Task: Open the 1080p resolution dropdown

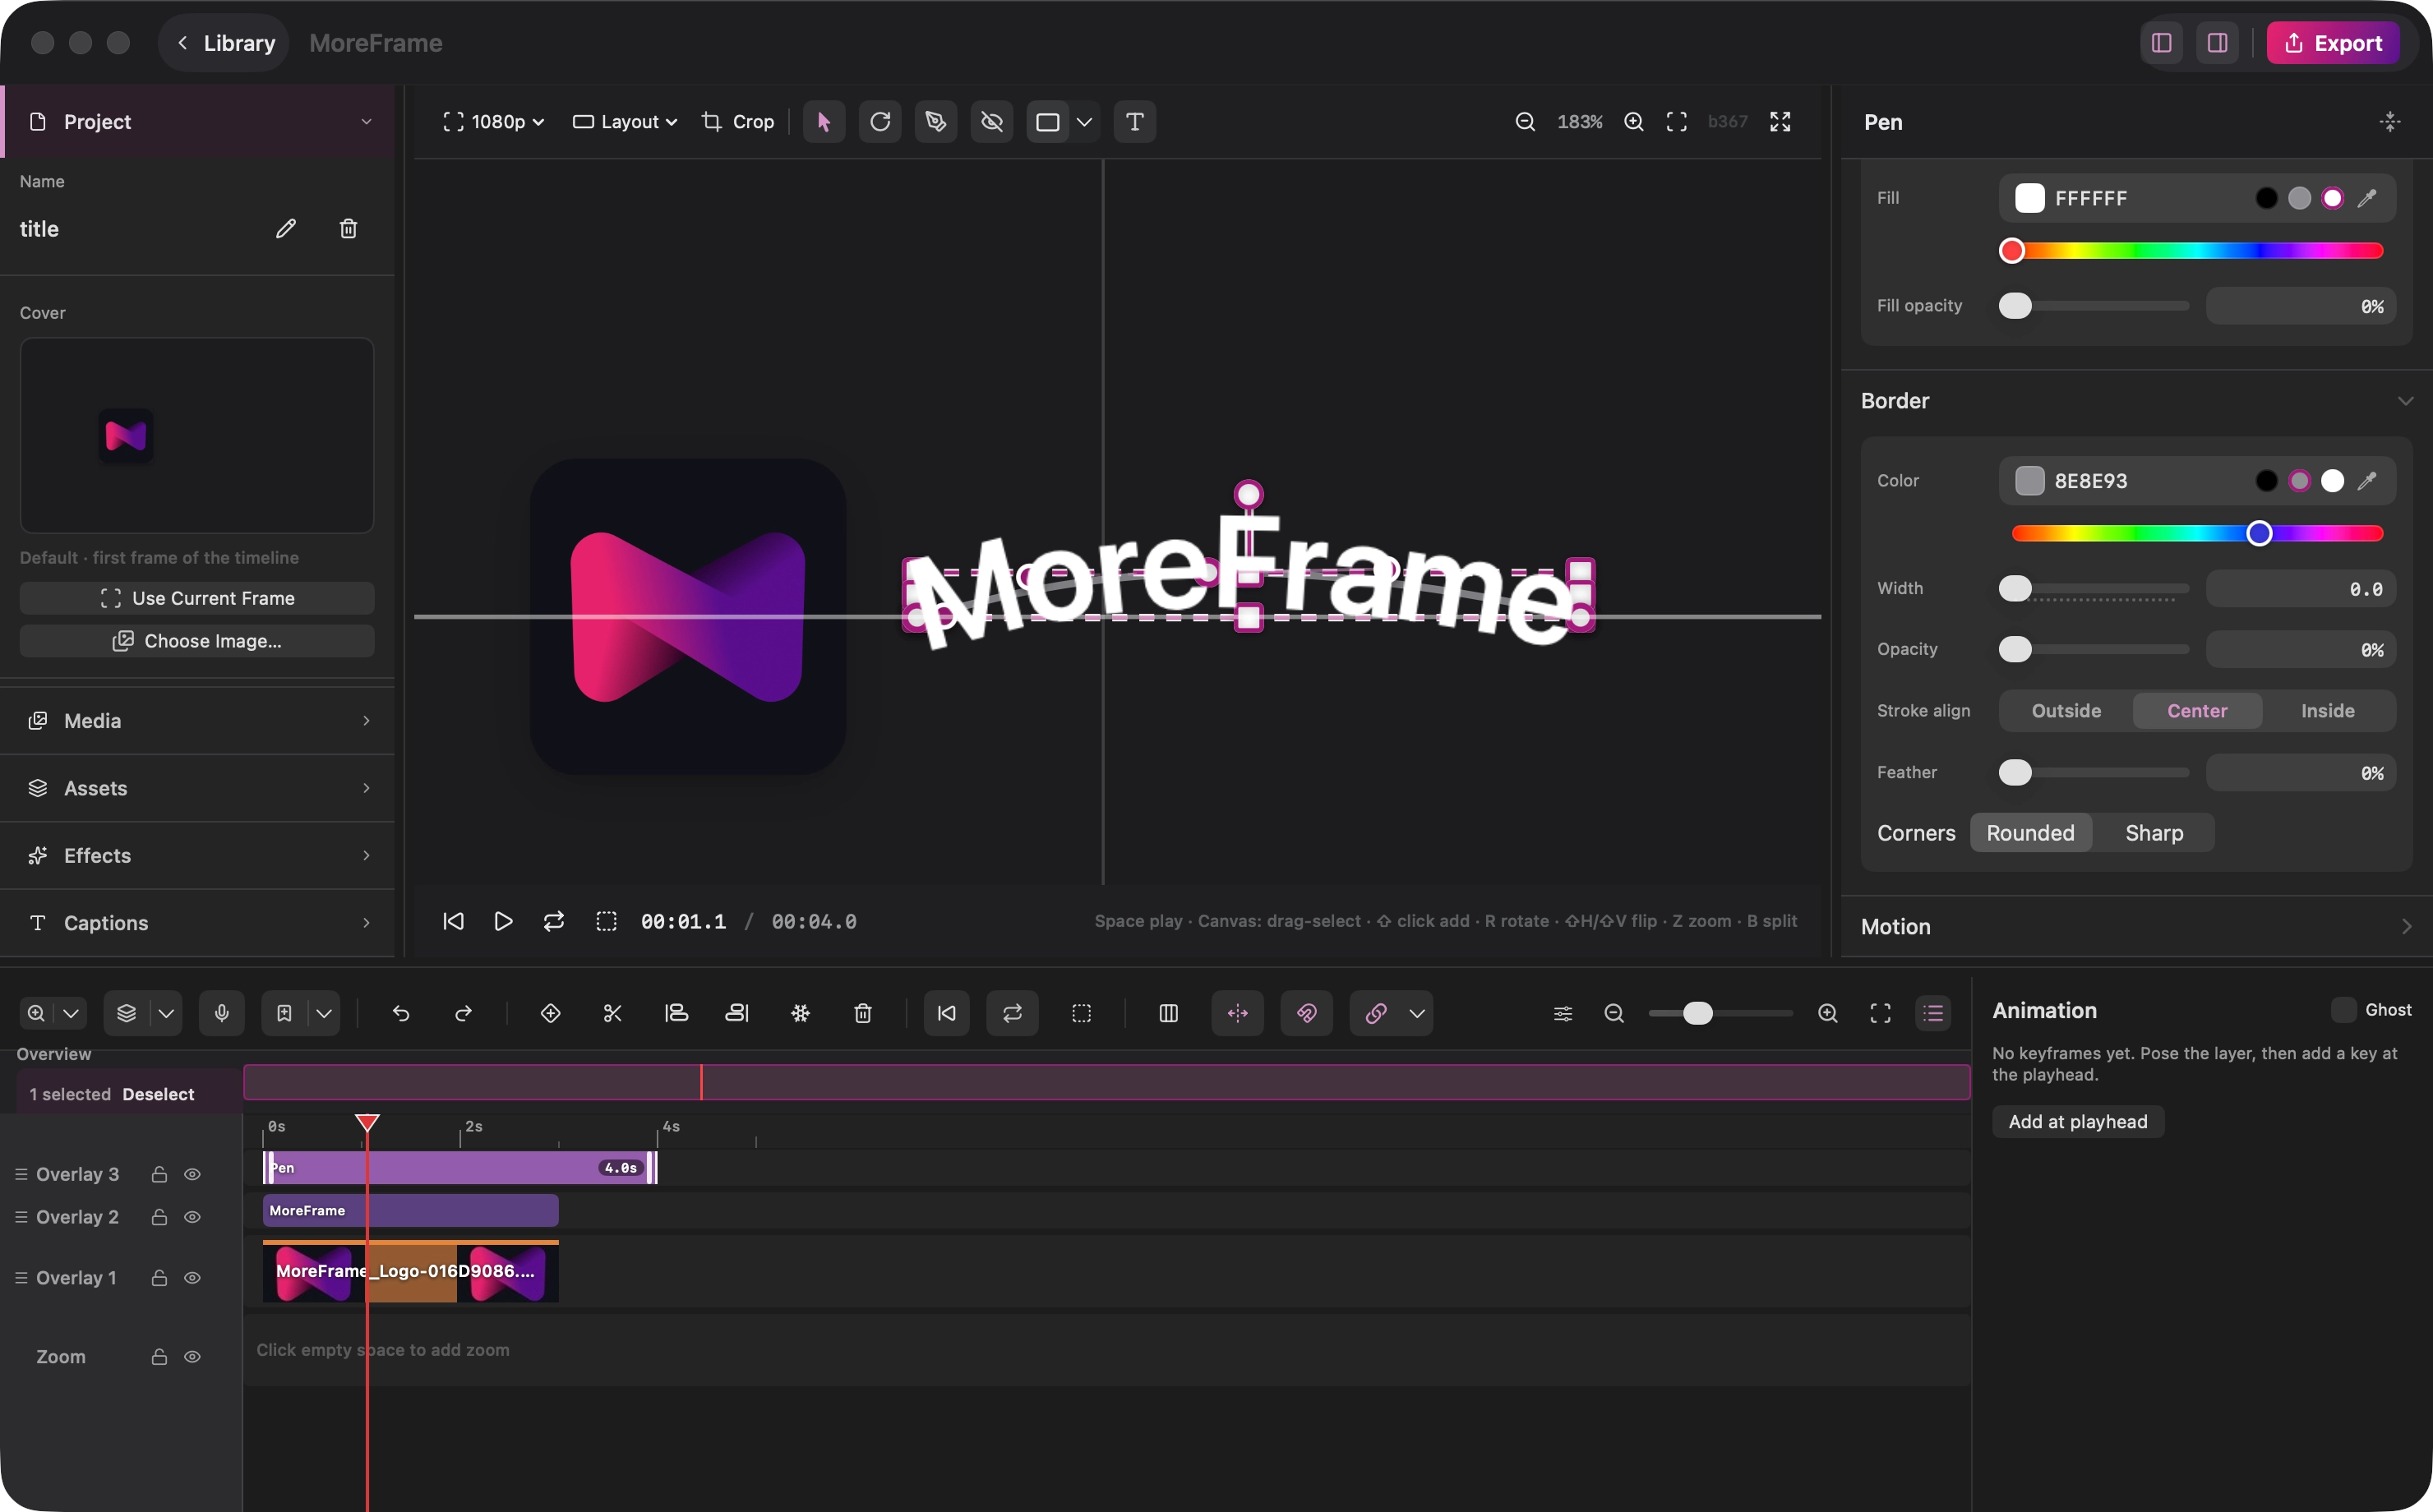Action: [x=493, y=122]
